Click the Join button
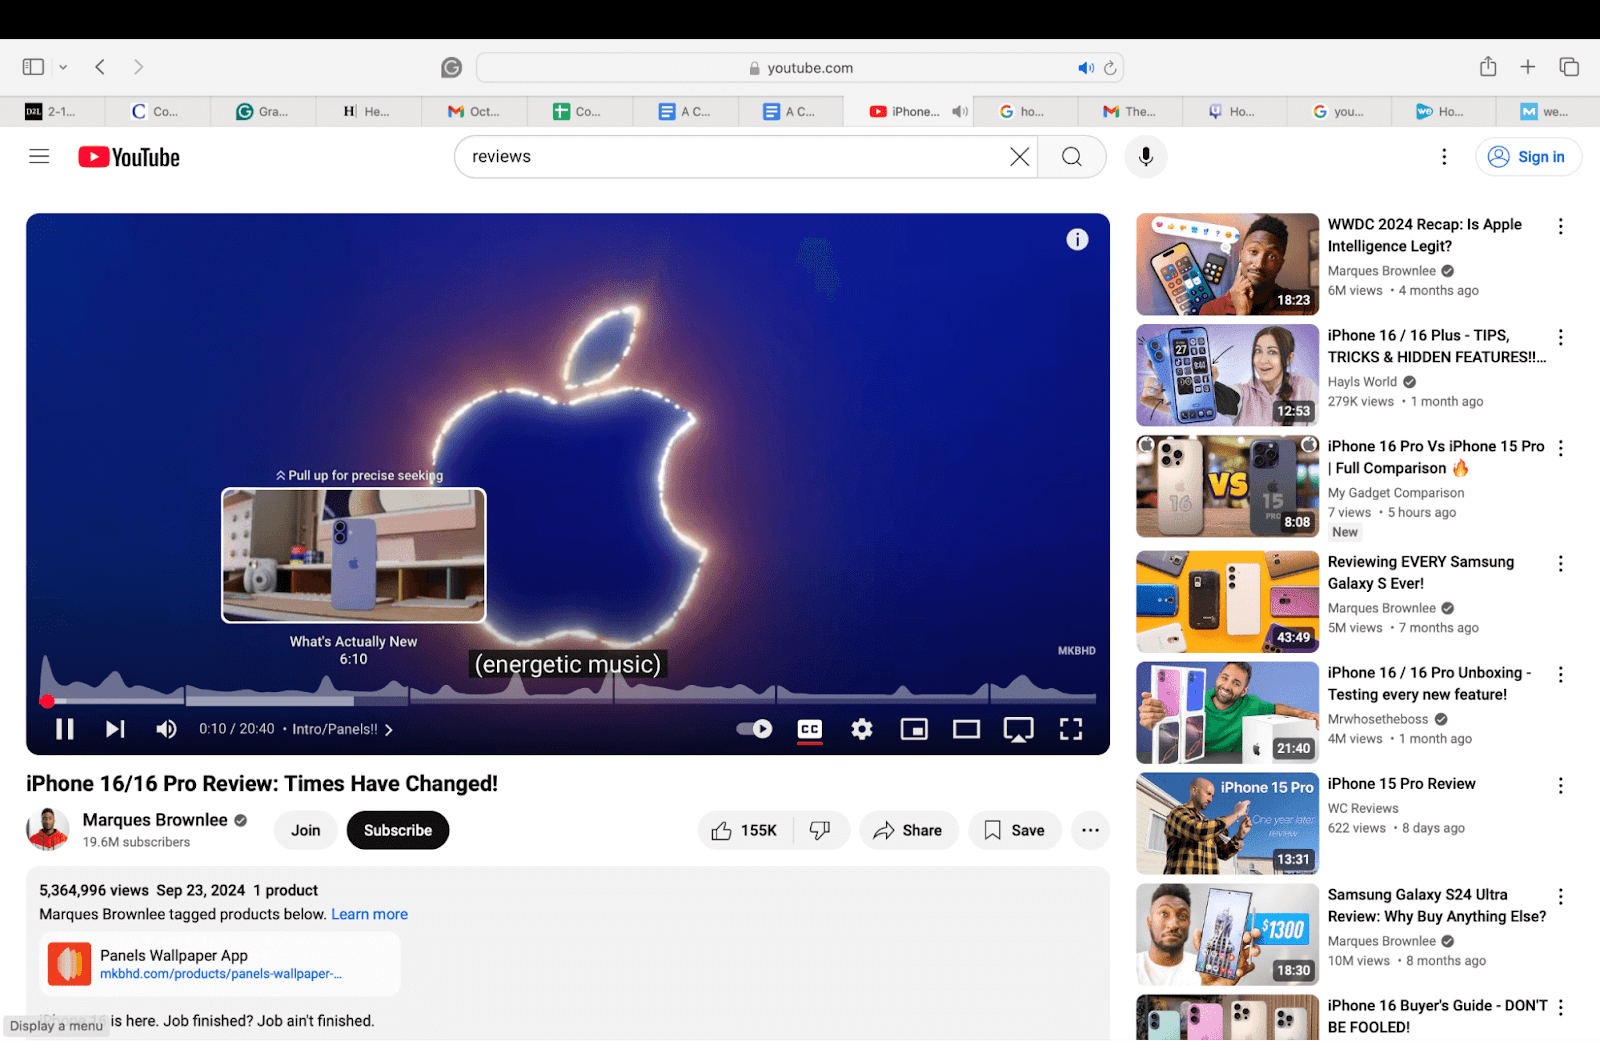The width and height of the screenshot is (1600, 1041). [306, 830]
